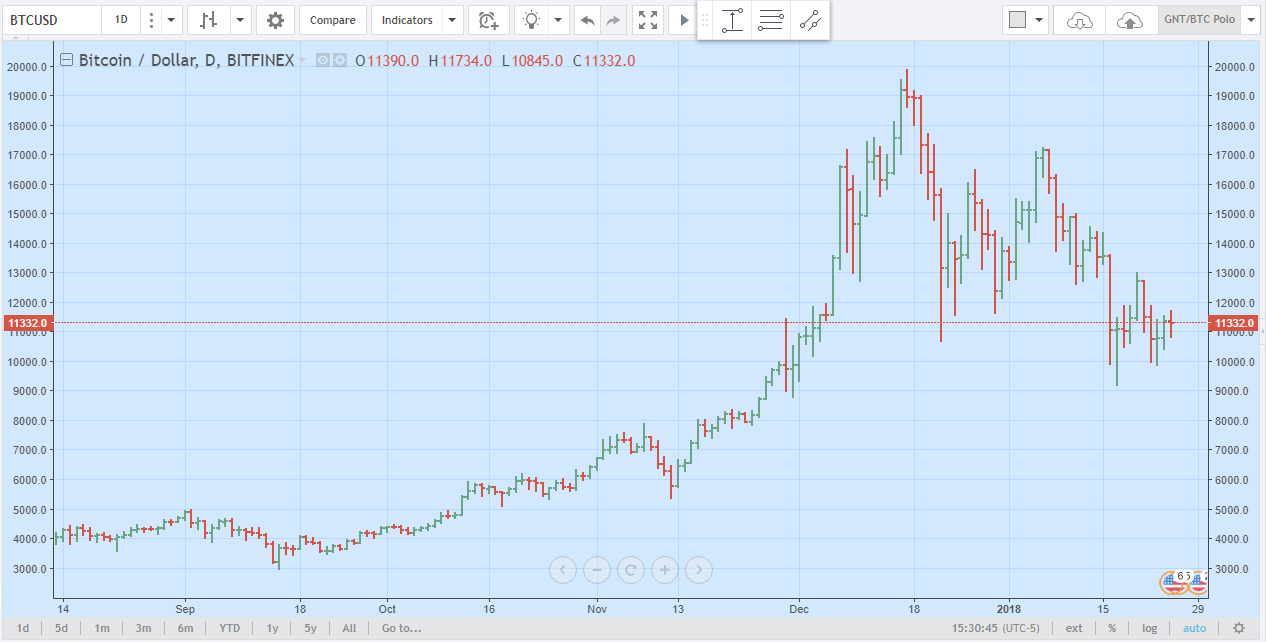1266x642 pixels.
Task: Expand the GNT/BTC Polo dropdown arrow
Action: [1250, 20]
